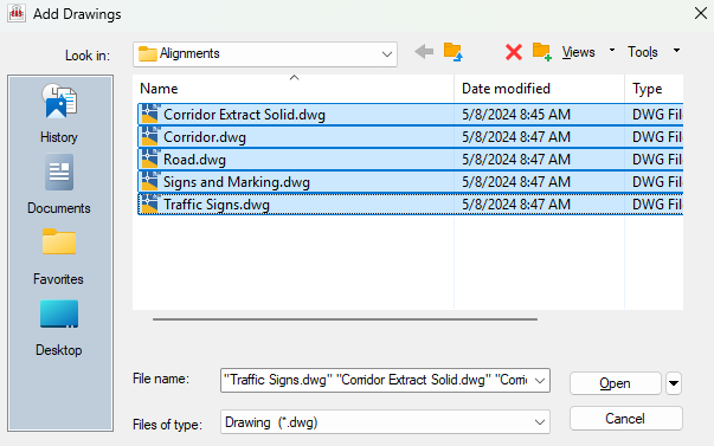714x447 pixels.
Task: Expand the Look in Alignments dropdown
Action: pyautogui.click(x=387, y=54)
